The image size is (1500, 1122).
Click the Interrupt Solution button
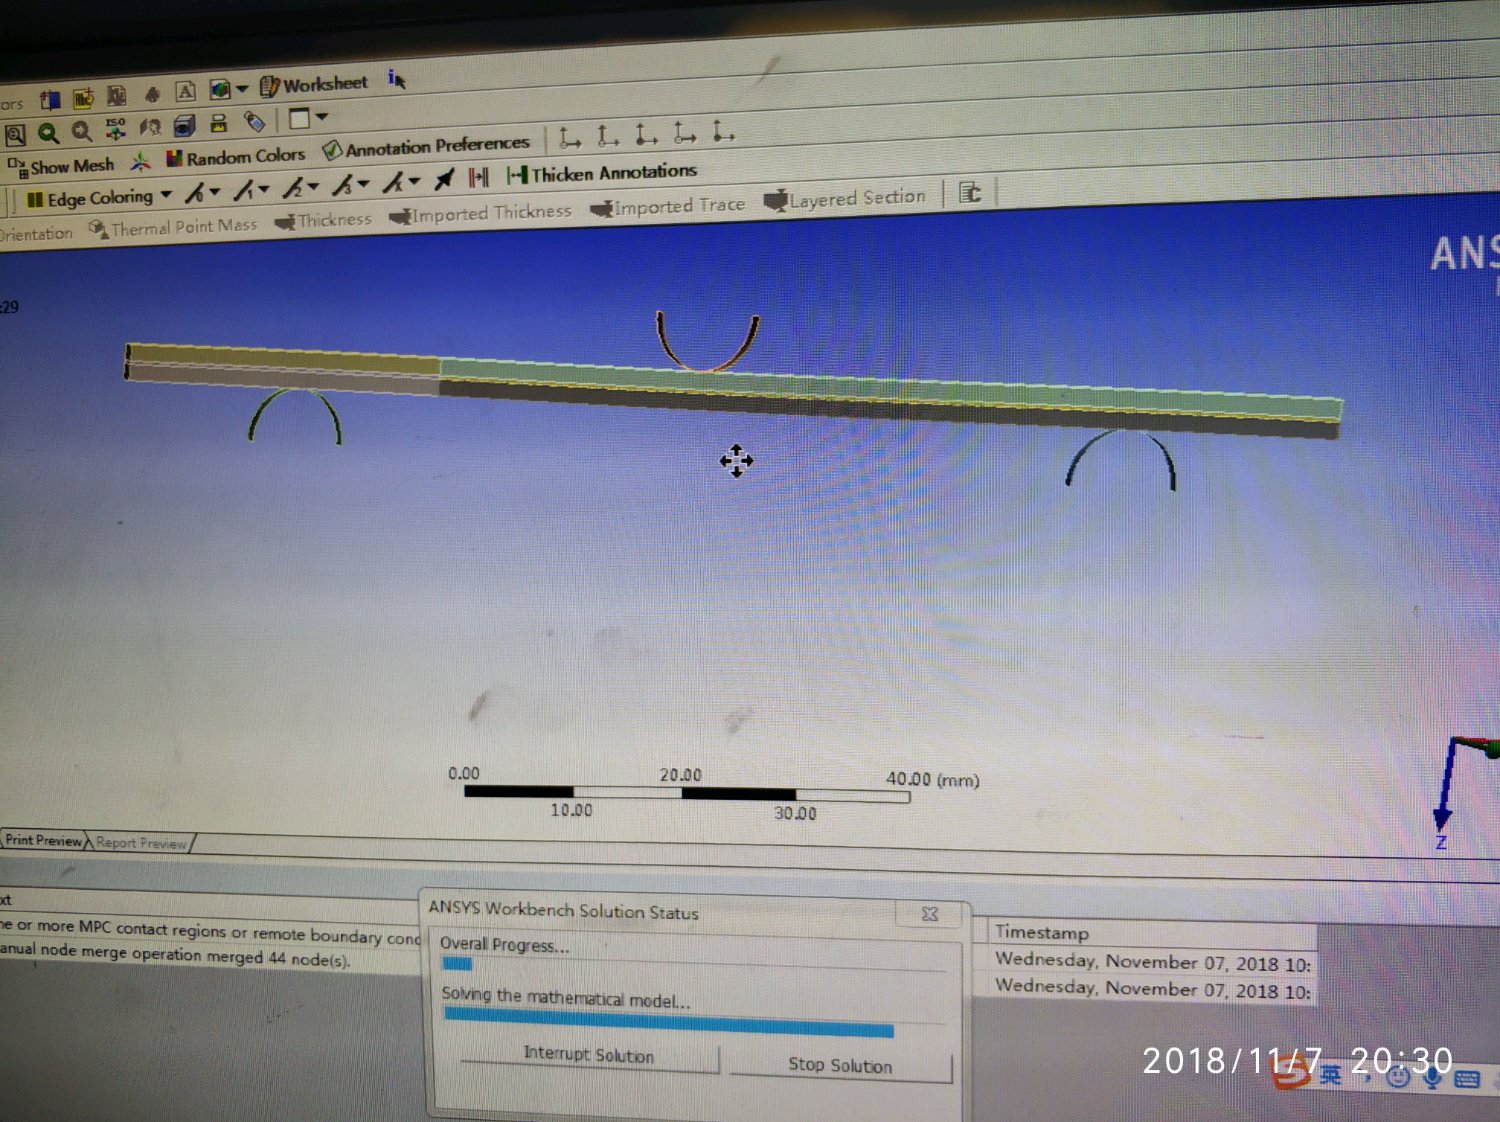[589, 1055]
